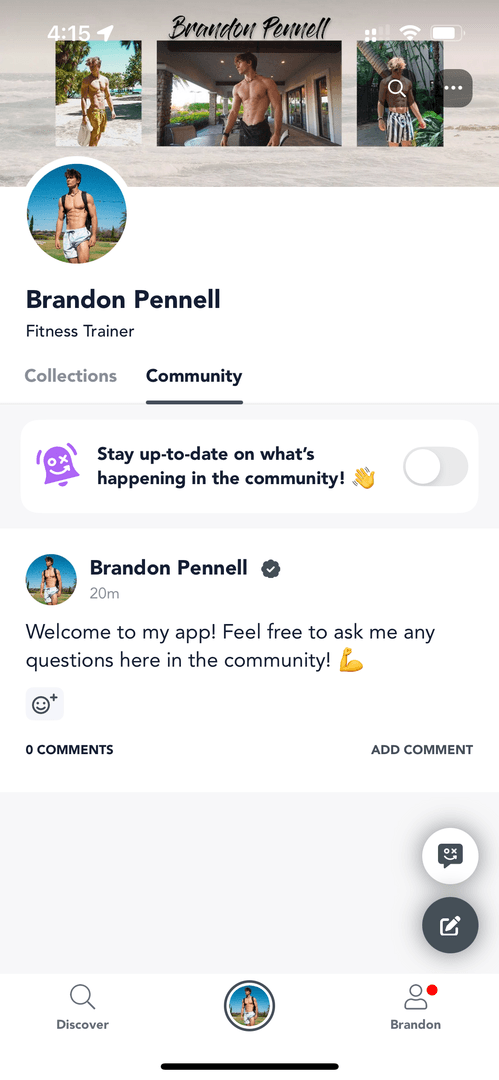This screenshot has height=1080, width=499.
Task: Tap ADD COMMENT on the post
Action: (x=422, y=750)
